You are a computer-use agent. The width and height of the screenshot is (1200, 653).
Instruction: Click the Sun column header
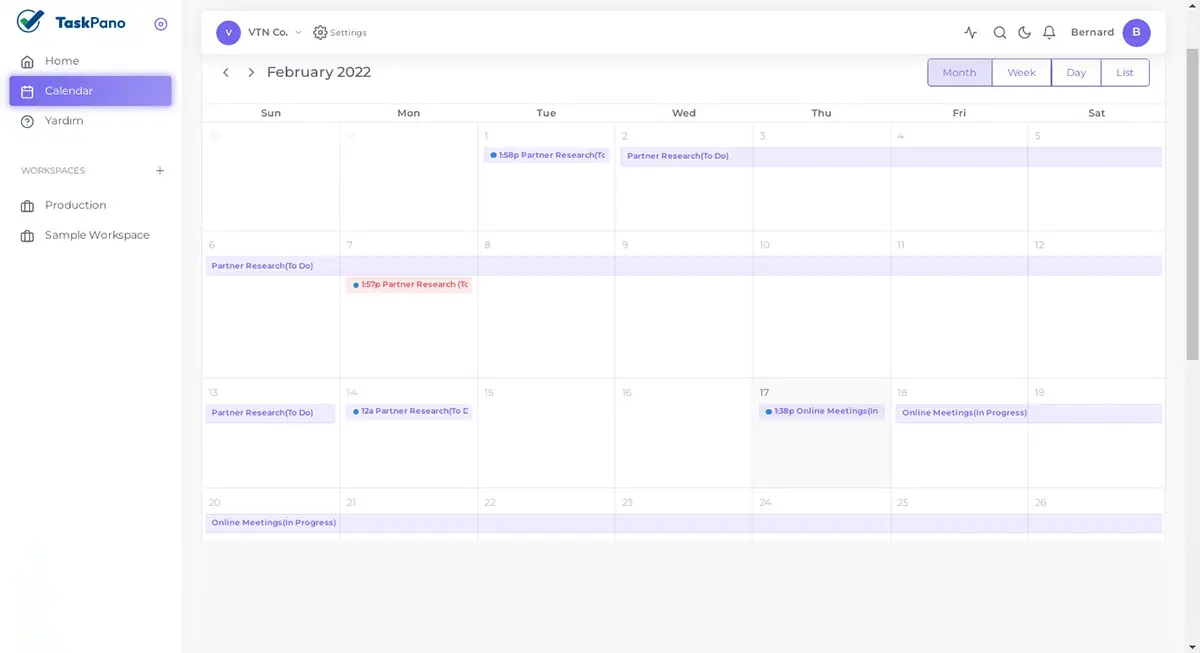coord(271,113)
